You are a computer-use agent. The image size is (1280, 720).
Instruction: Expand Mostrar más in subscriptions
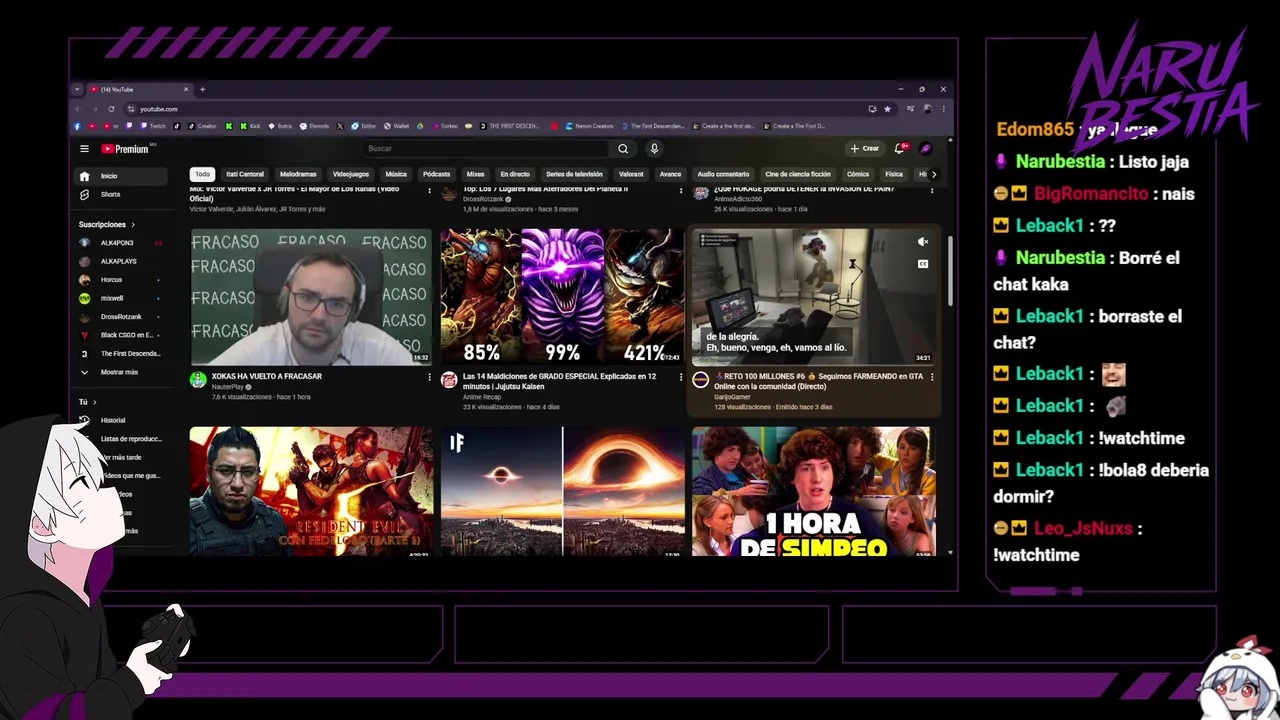pos(122,372)
